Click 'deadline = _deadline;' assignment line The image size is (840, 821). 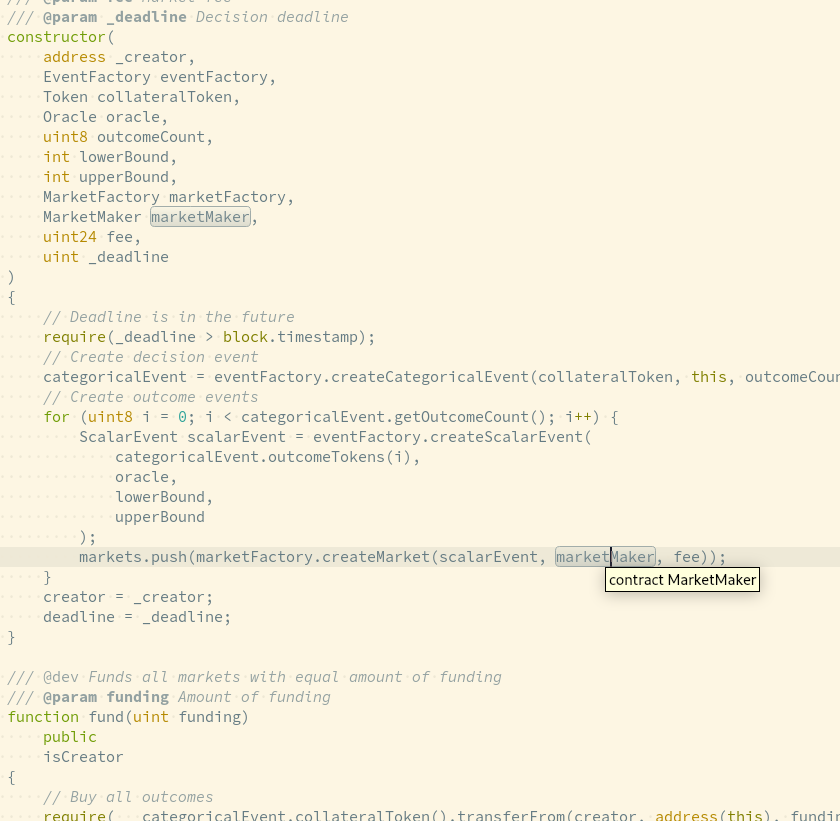(137, 617)
